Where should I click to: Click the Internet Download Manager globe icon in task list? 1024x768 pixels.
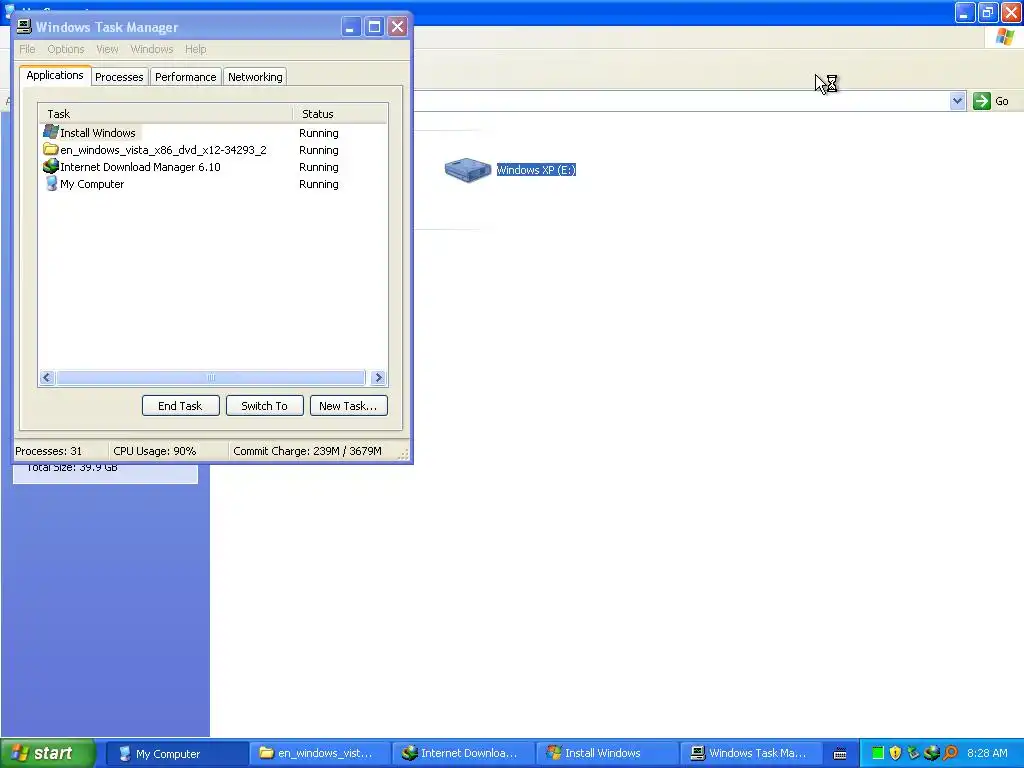50,166
